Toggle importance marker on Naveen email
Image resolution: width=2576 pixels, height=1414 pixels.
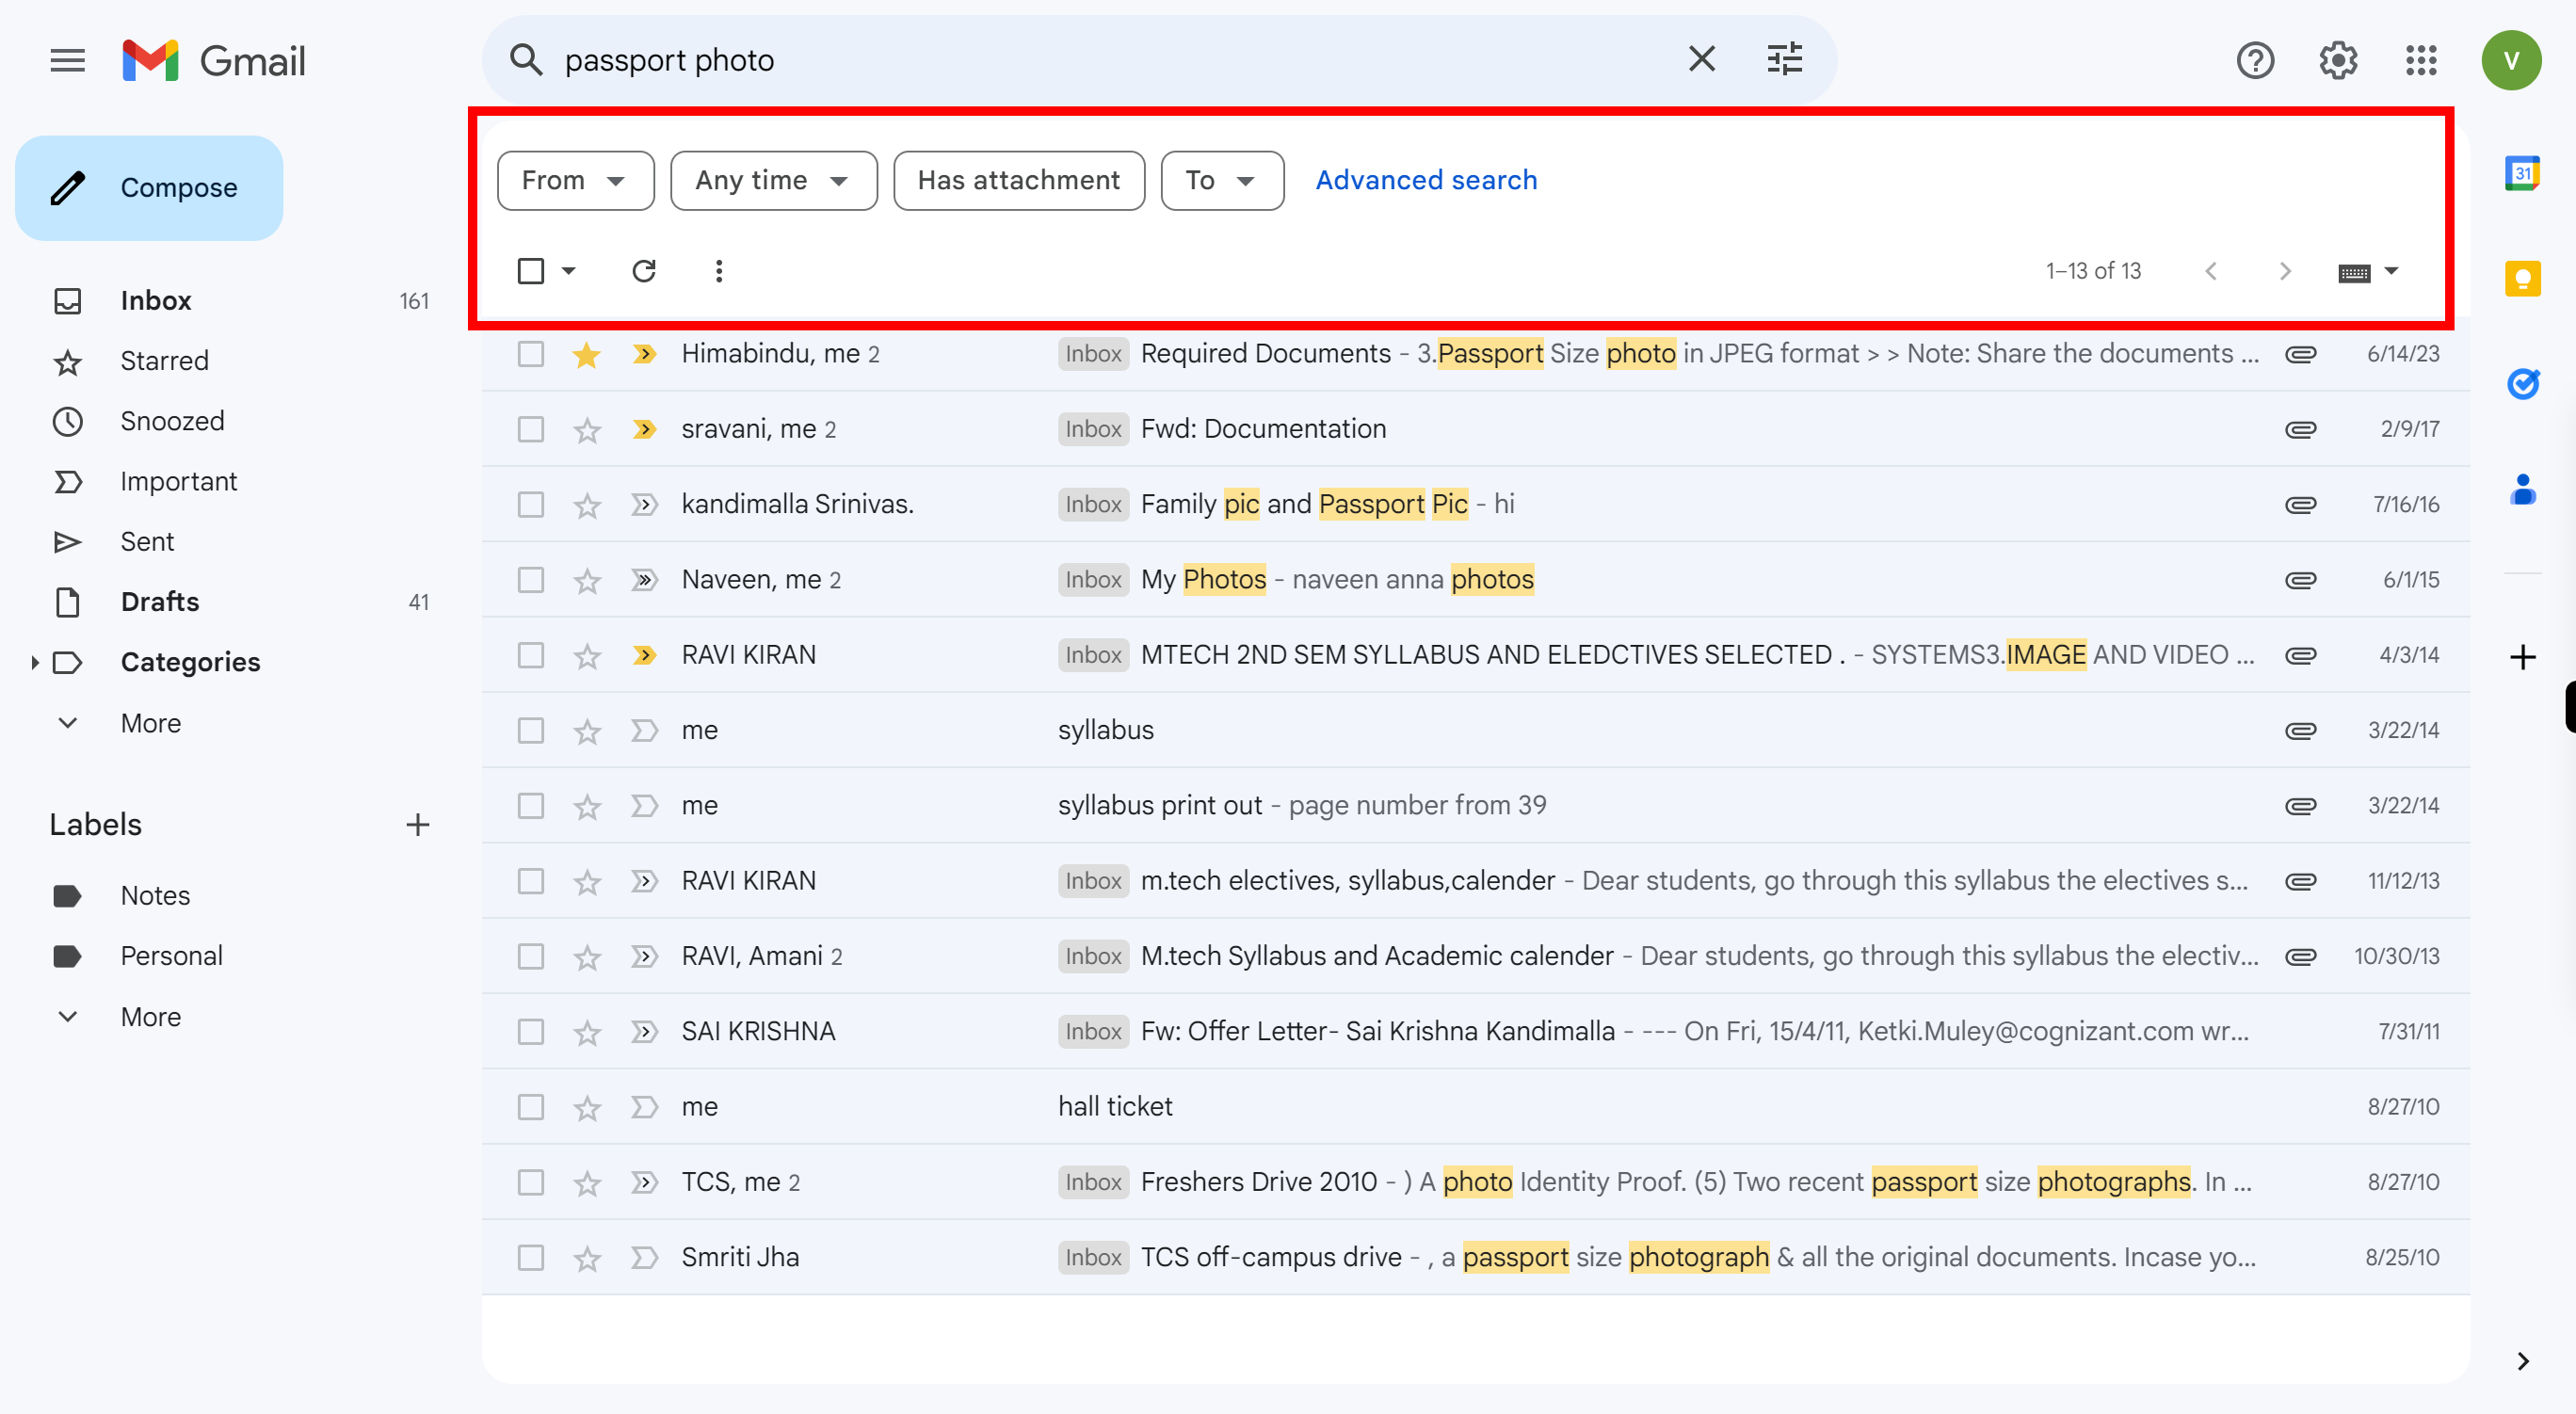coord(645,580)
